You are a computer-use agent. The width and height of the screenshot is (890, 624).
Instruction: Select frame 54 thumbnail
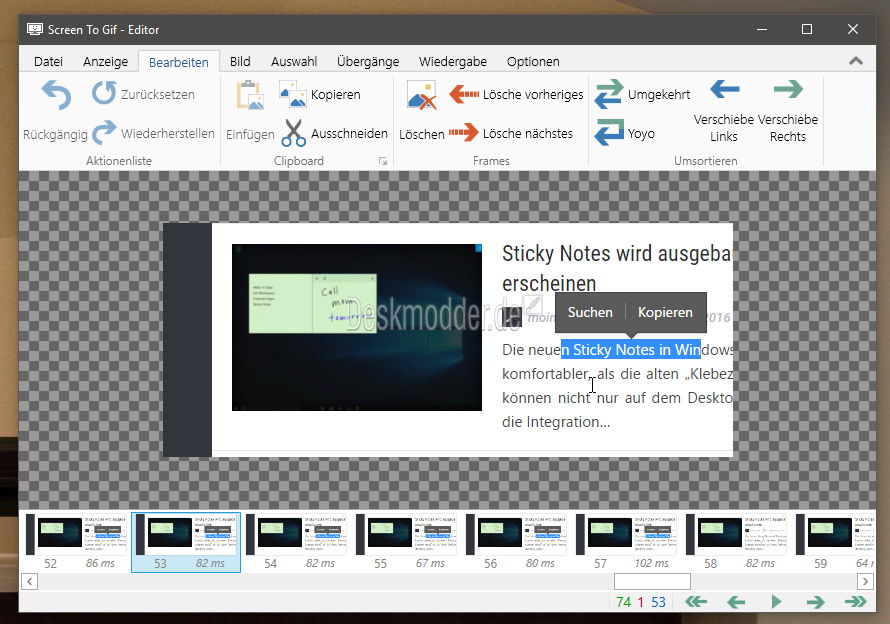(x=296, y=542)
